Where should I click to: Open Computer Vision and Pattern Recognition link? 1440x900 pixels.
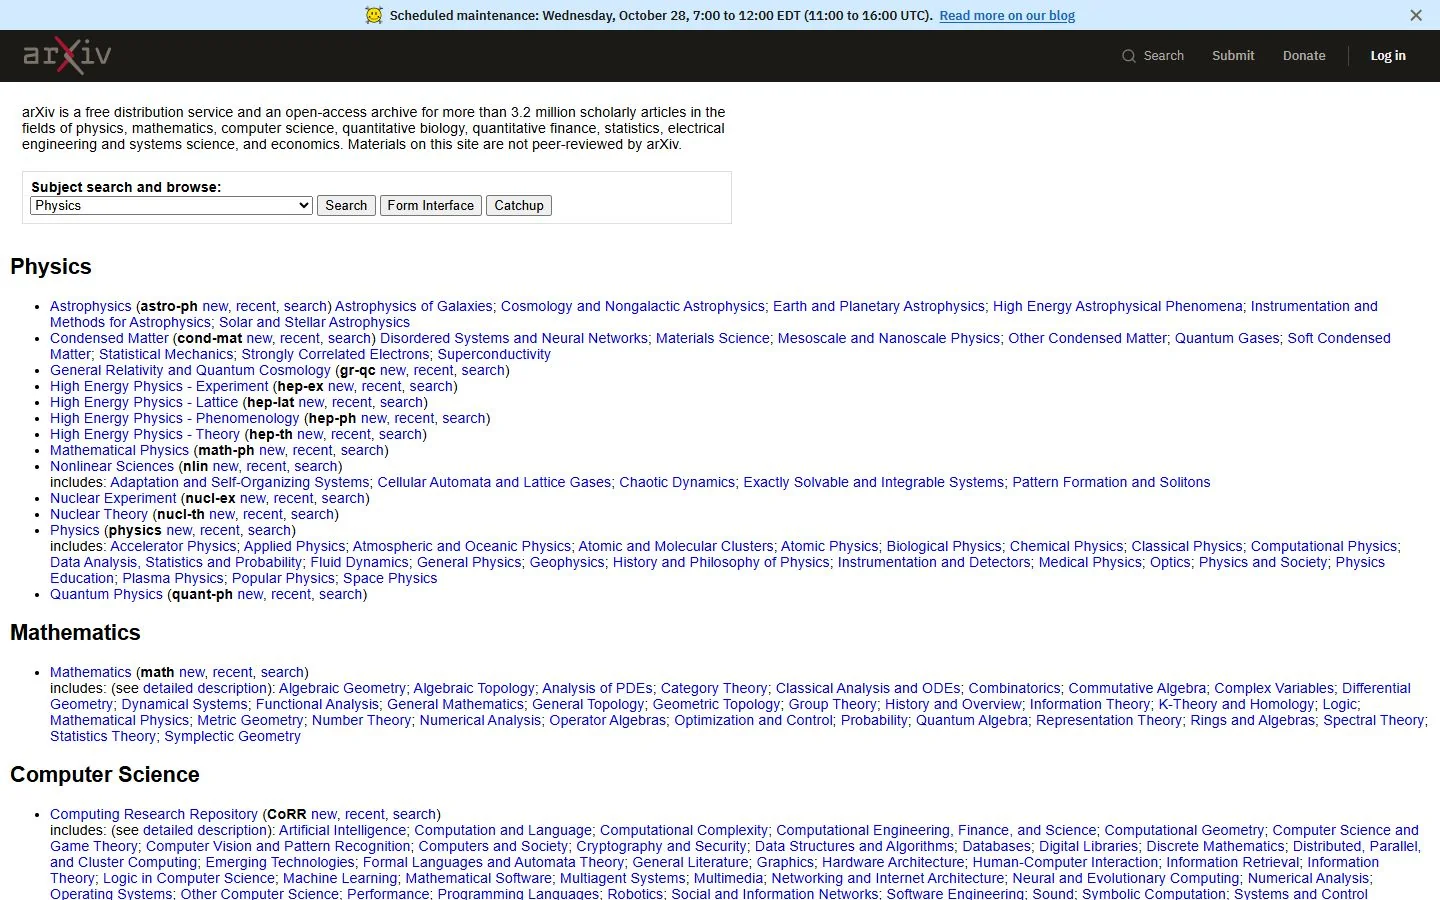pos(278,846)
